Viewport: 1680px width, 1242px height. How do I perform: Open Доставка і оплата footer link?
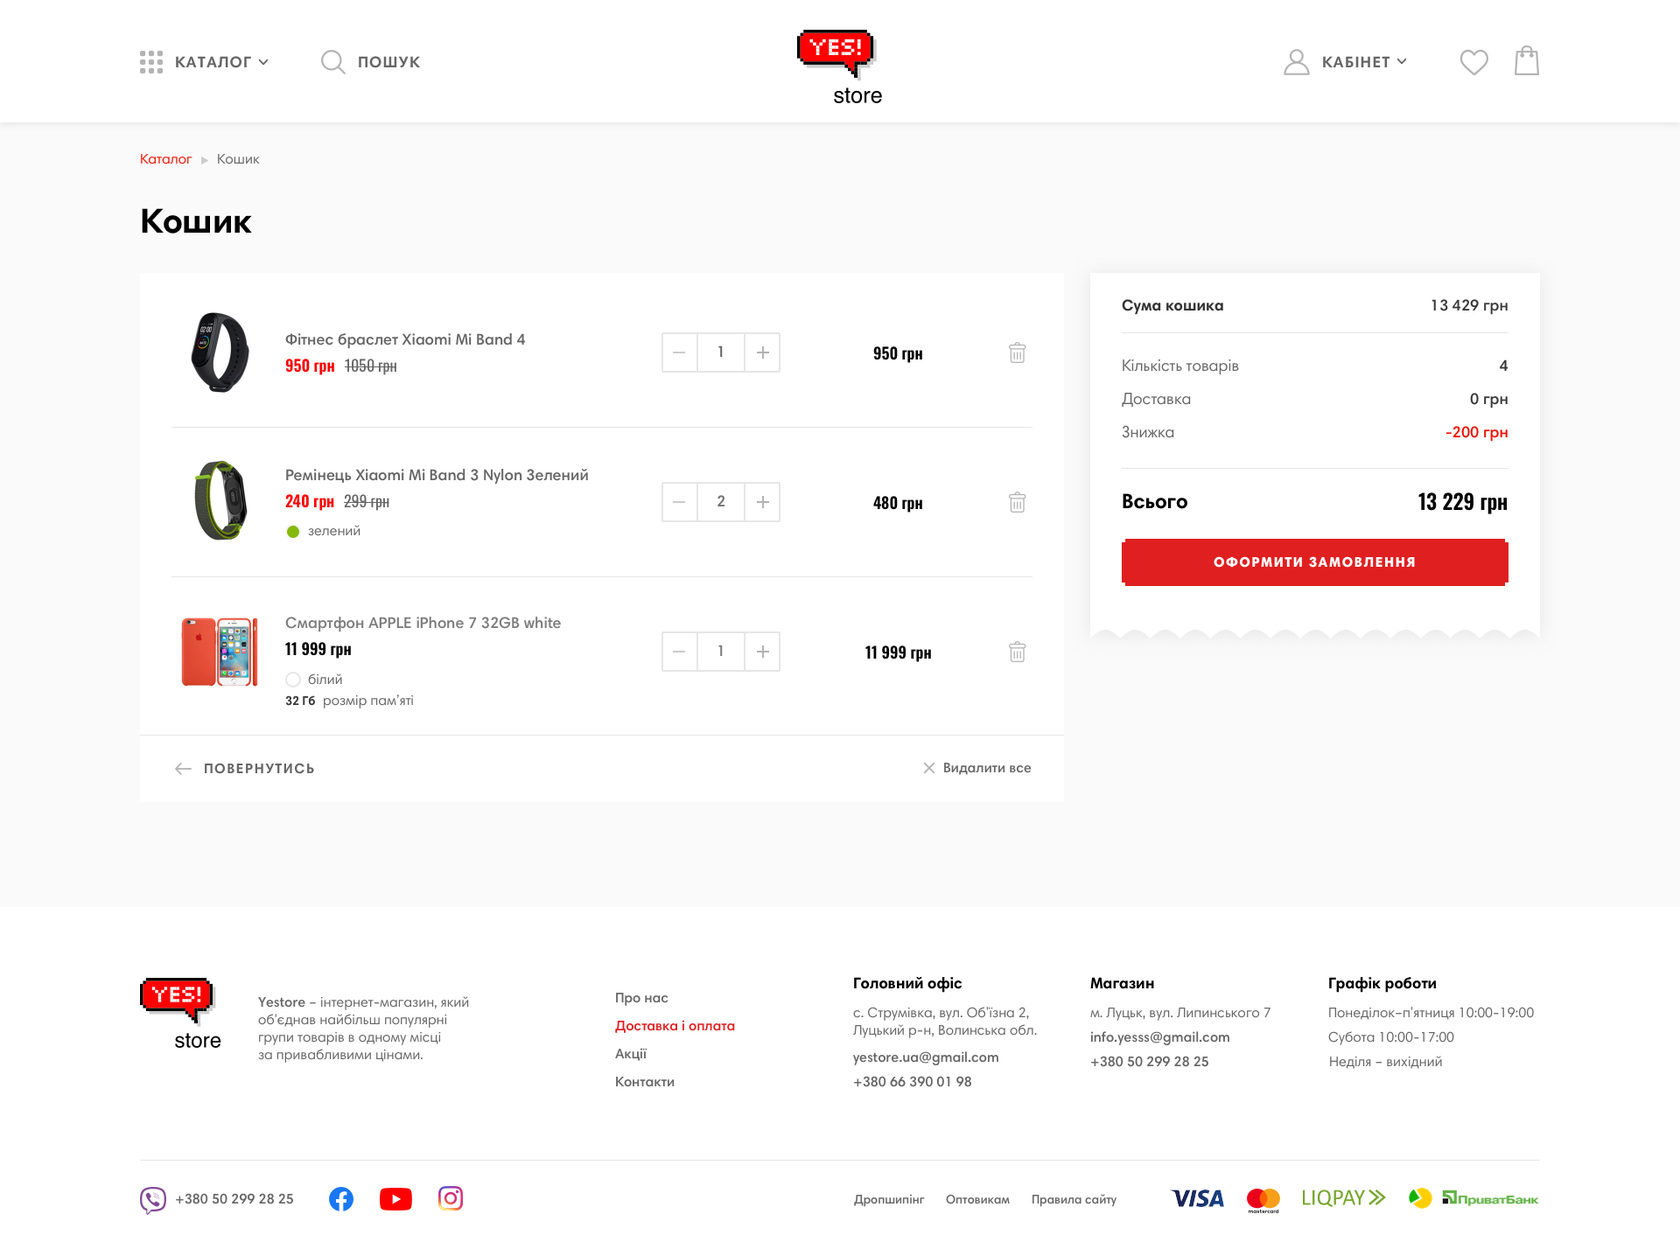click(675, 1026)
